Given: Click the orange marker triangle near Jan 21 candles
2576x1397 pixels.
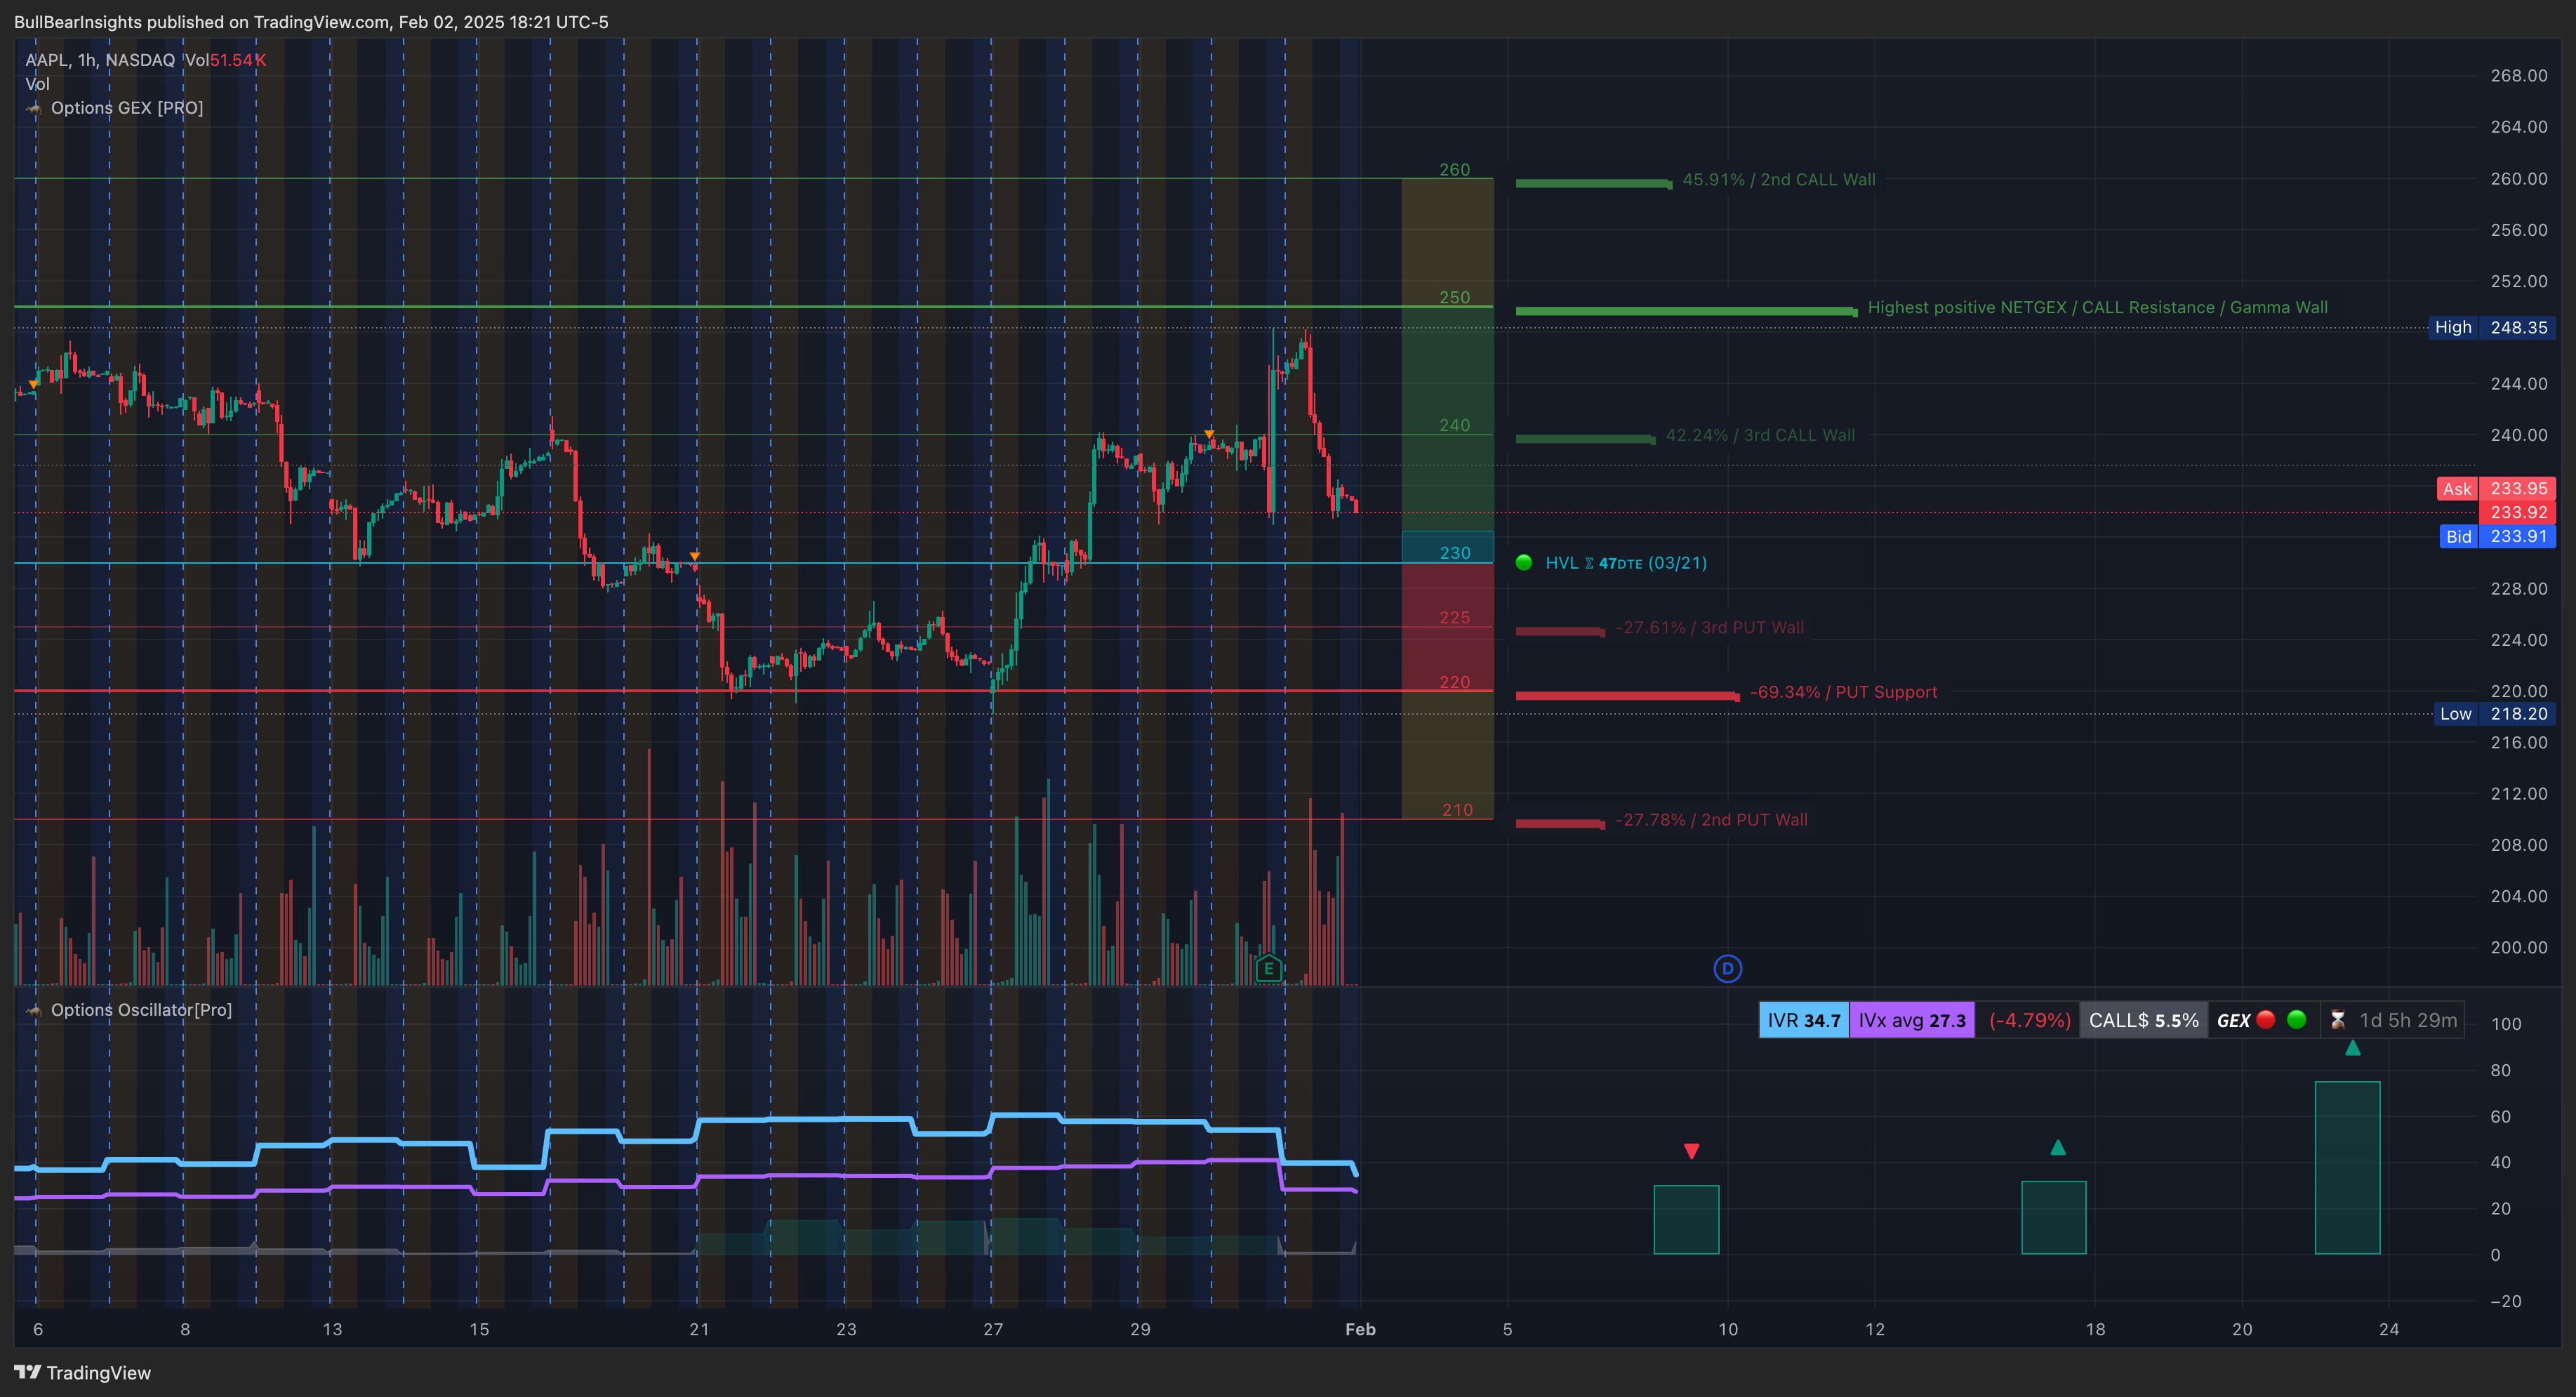Looking at the screenshot, I should coord(694,556).
